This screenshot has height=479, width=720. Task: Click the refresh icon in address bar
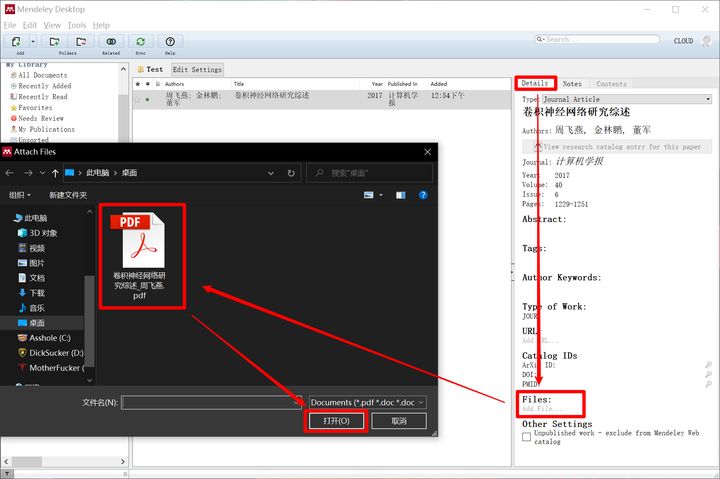(x=291, y=173)
